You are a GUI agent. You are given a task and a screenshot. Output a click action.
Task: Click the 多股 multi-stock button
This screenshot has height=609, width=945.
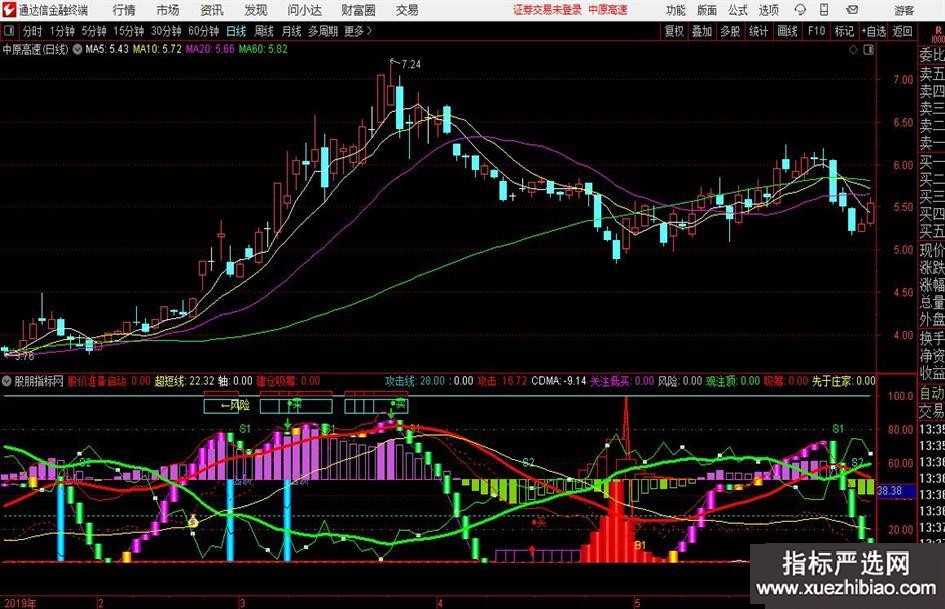[x=730, y=31]
